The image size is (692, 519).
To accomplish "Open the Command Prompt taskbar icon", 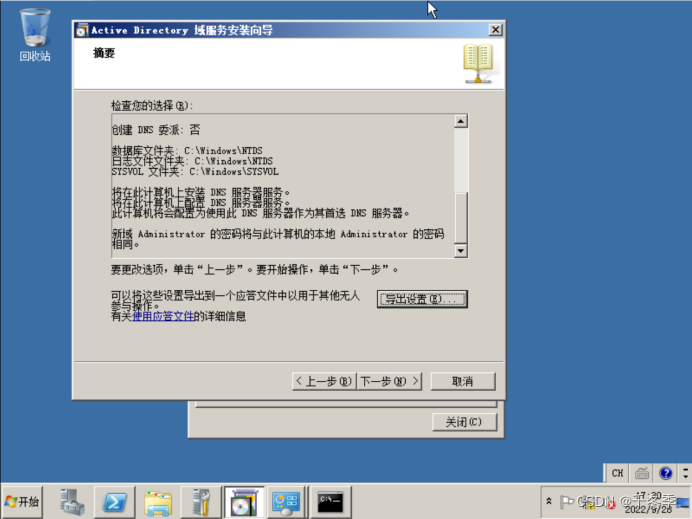I will tap(330, 502).
